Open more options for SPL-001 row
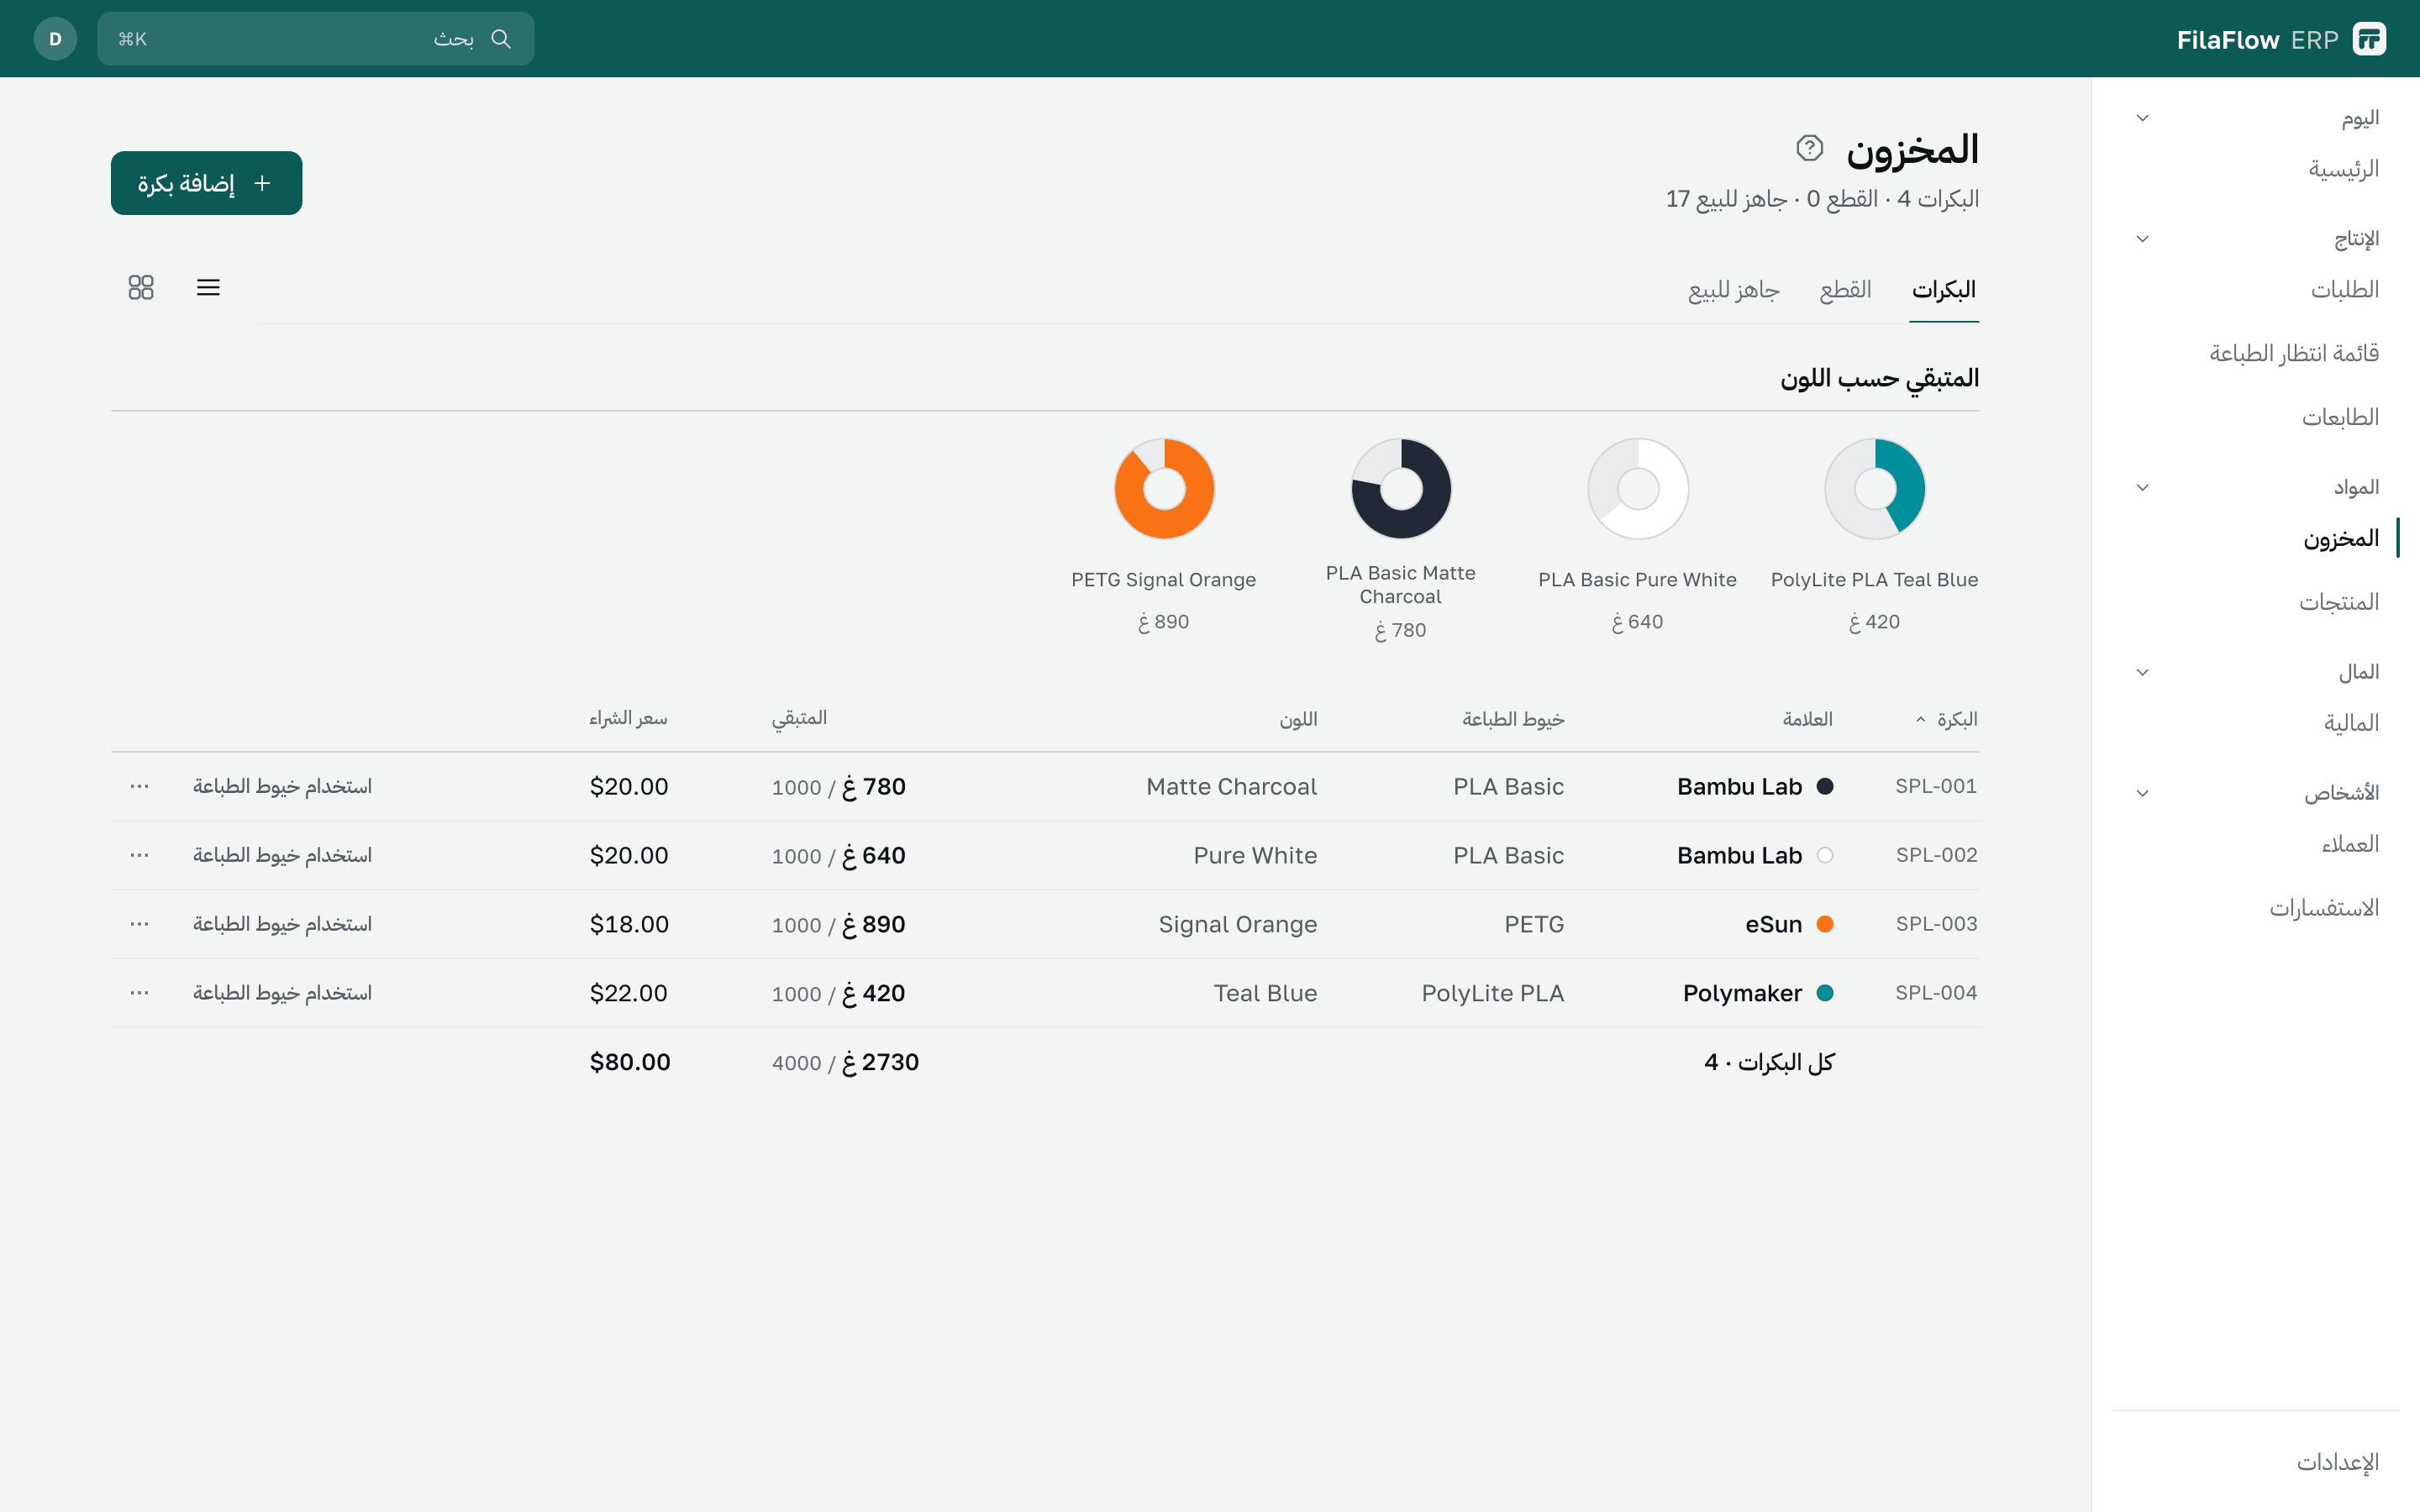Screen dimensions: 2420x1512 pos(139,786)
